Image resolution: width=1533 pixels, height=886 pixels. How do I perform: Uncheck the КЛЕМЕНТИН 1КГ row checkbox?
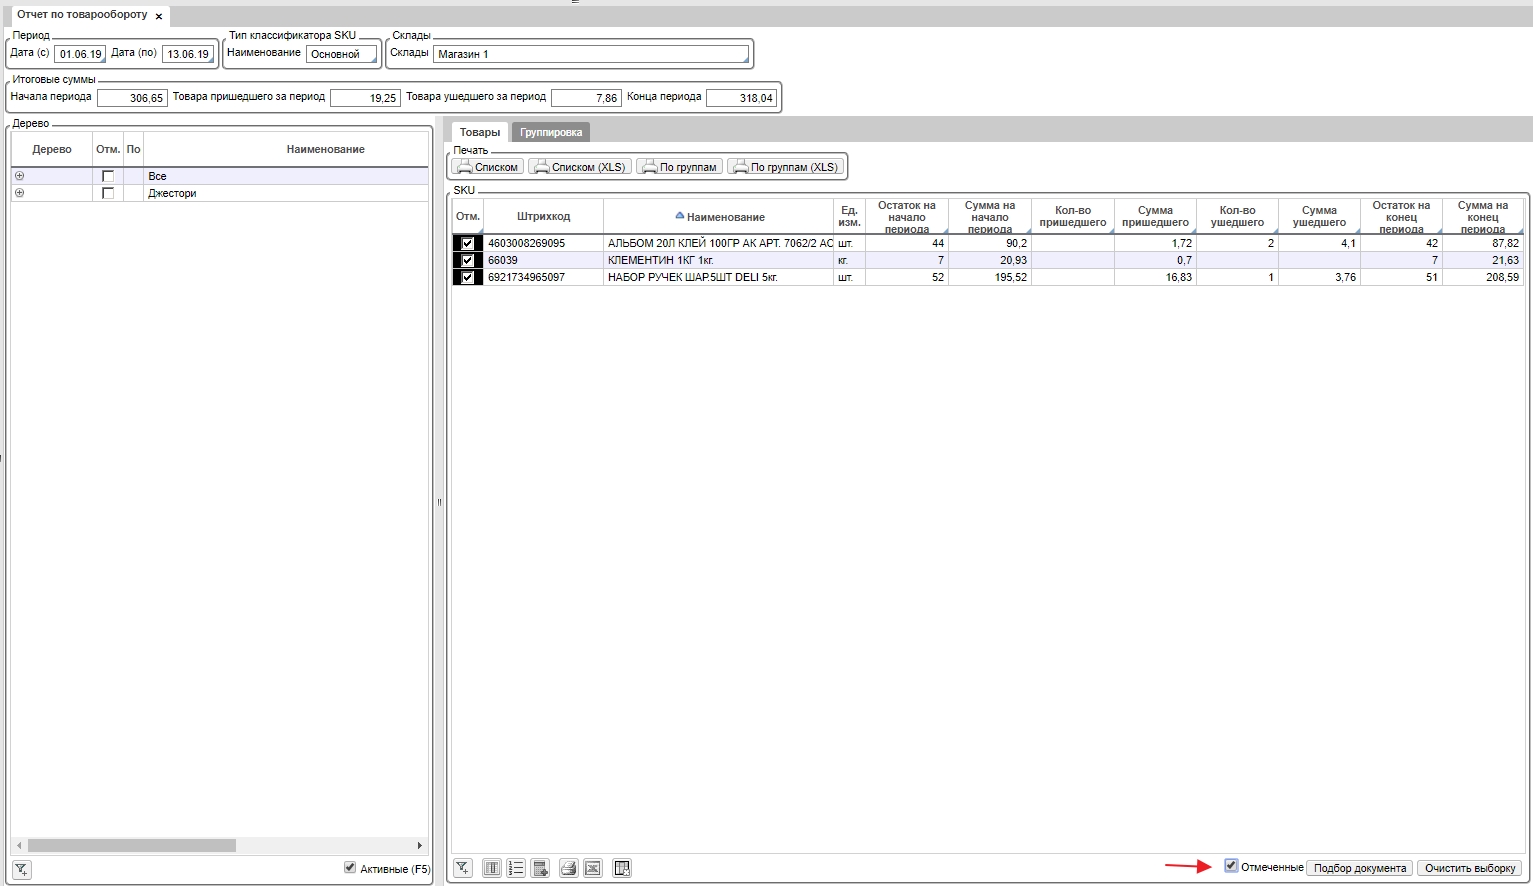(x=467, y=260)
